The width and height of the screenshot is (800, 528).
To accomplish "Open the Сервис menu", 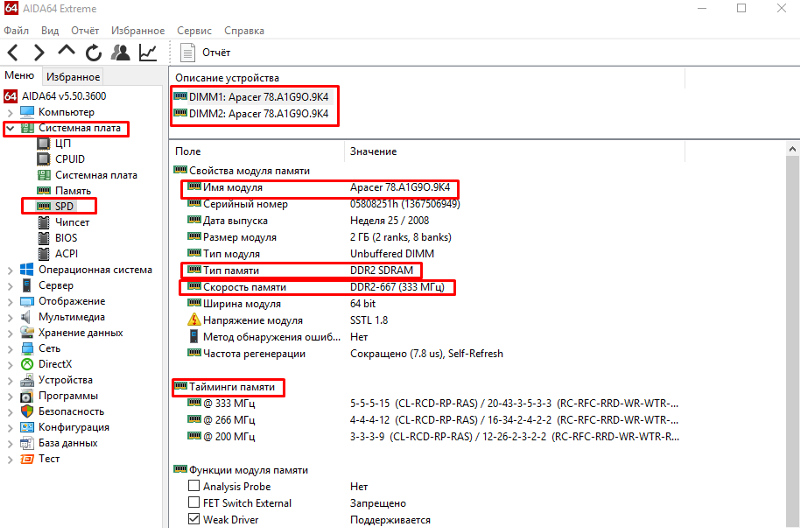I will coord(193,31).
